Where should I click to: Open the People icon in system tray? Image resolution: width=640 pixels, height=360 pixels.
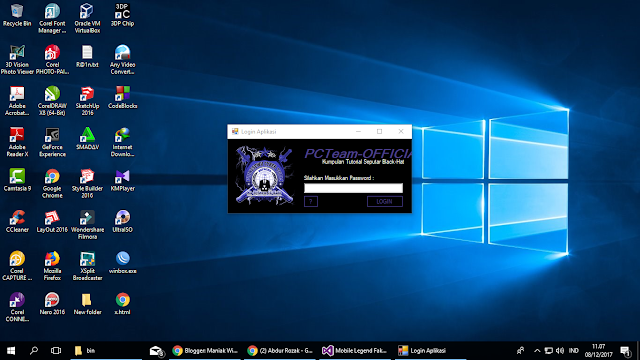pos(520,351)
